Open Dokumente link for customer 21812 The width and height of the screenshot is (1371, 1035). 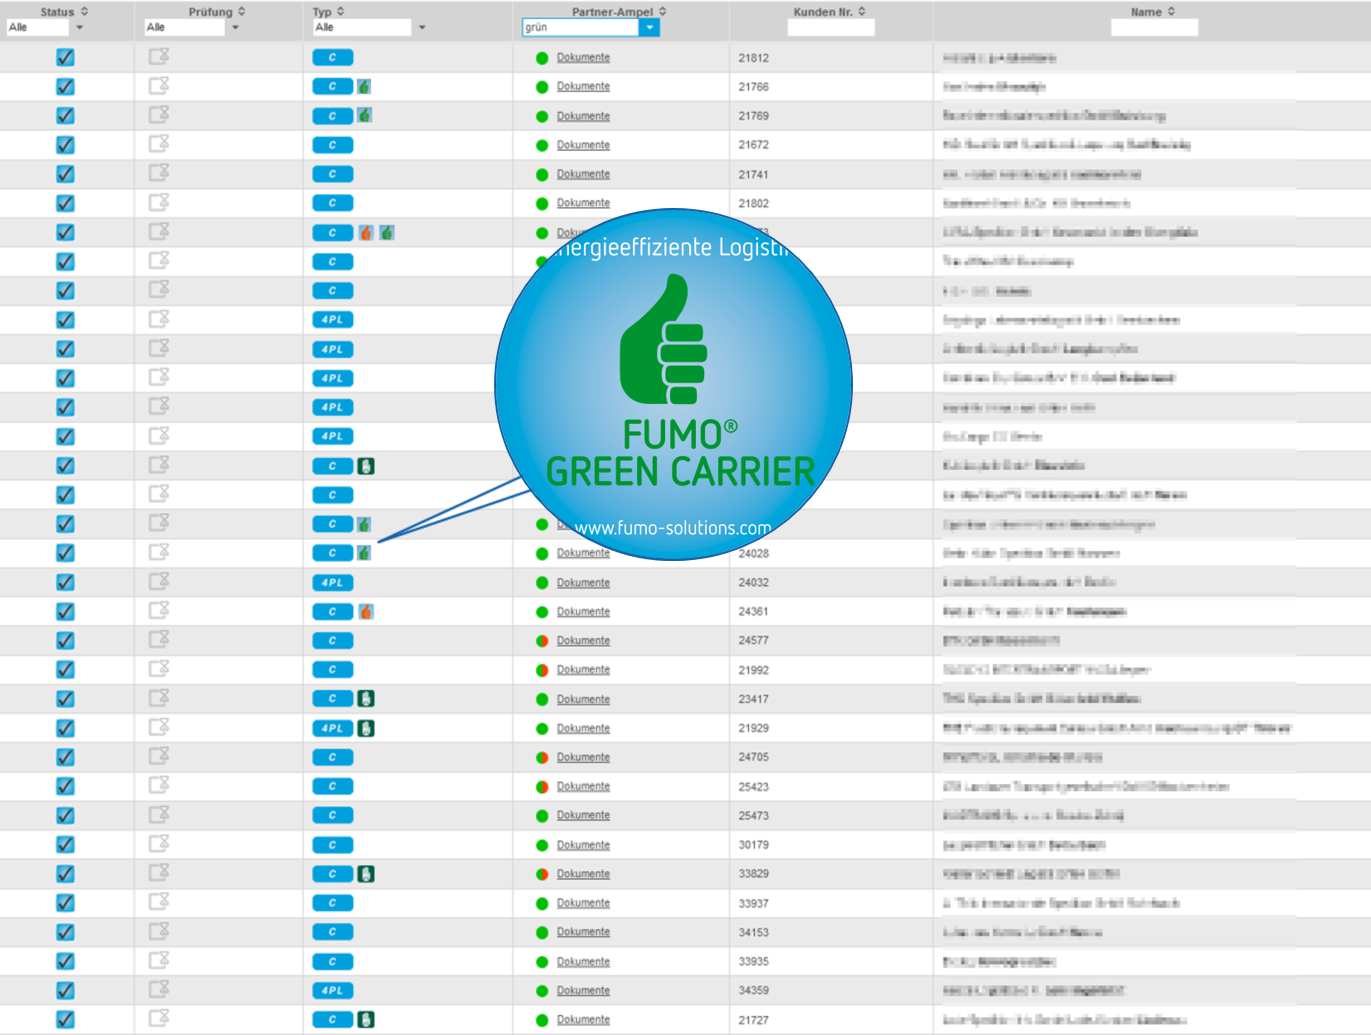pyautogui.click(x=583, y=58)
